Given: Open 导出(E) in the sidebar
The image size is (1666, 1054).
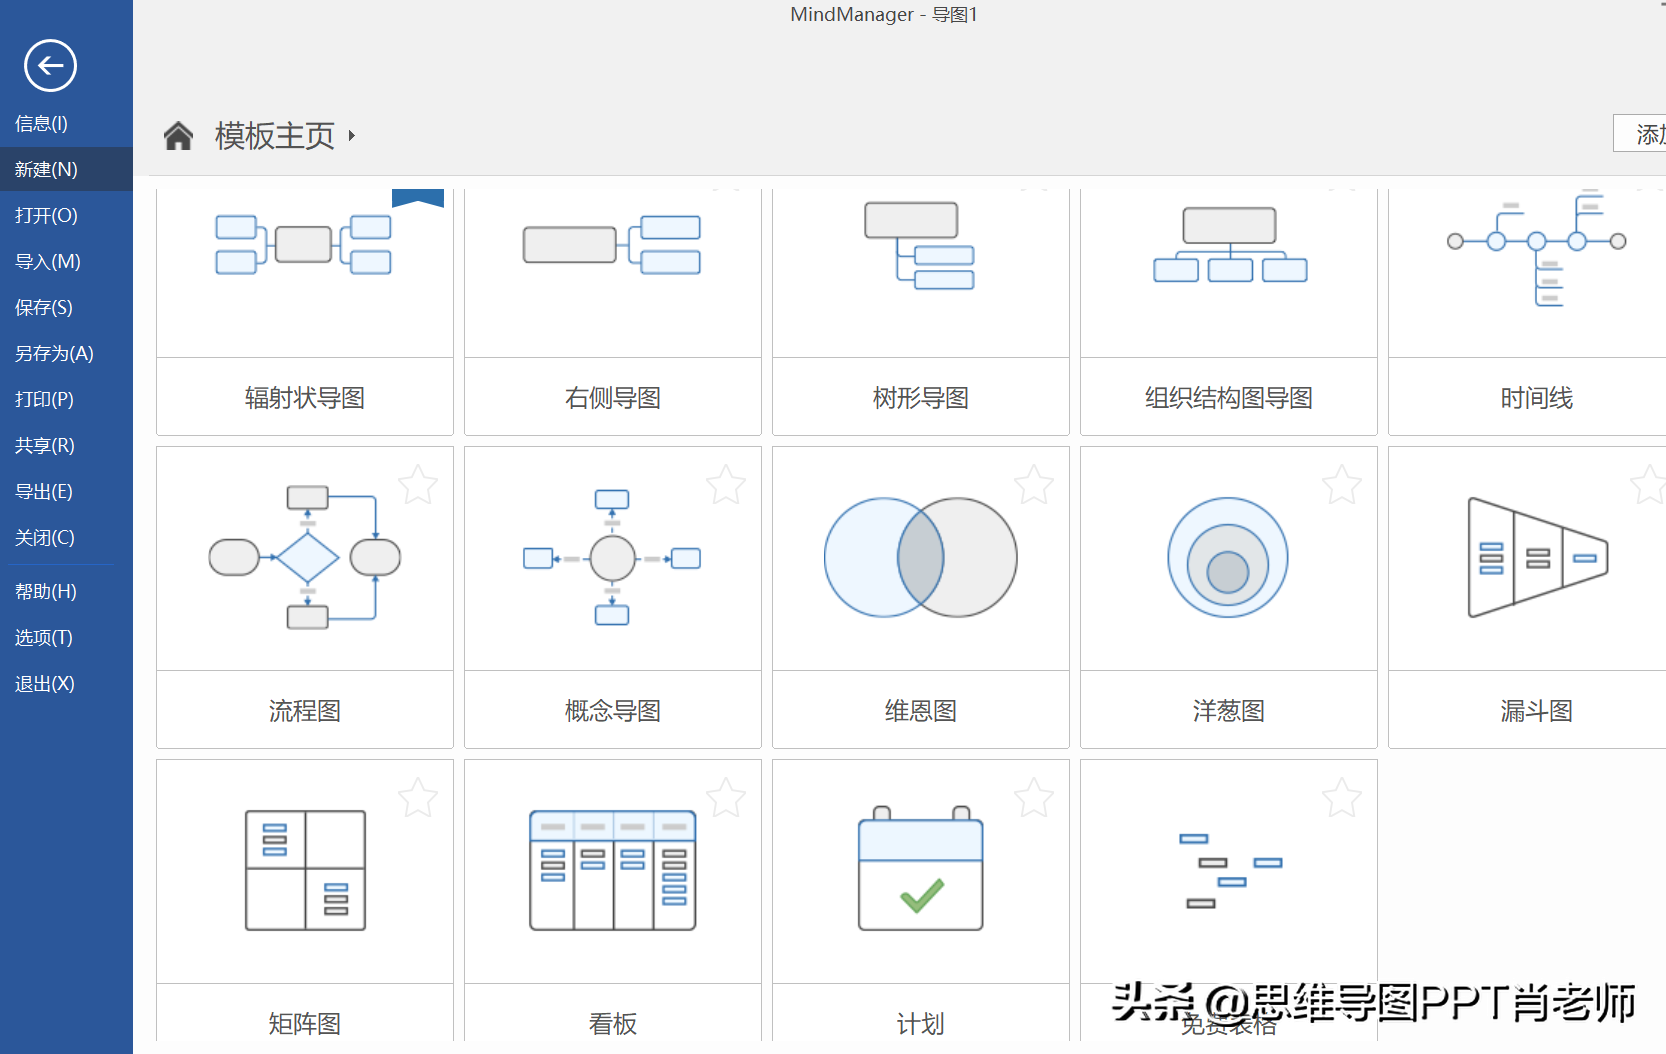Looking at the screenshot, I should [66, 492].
